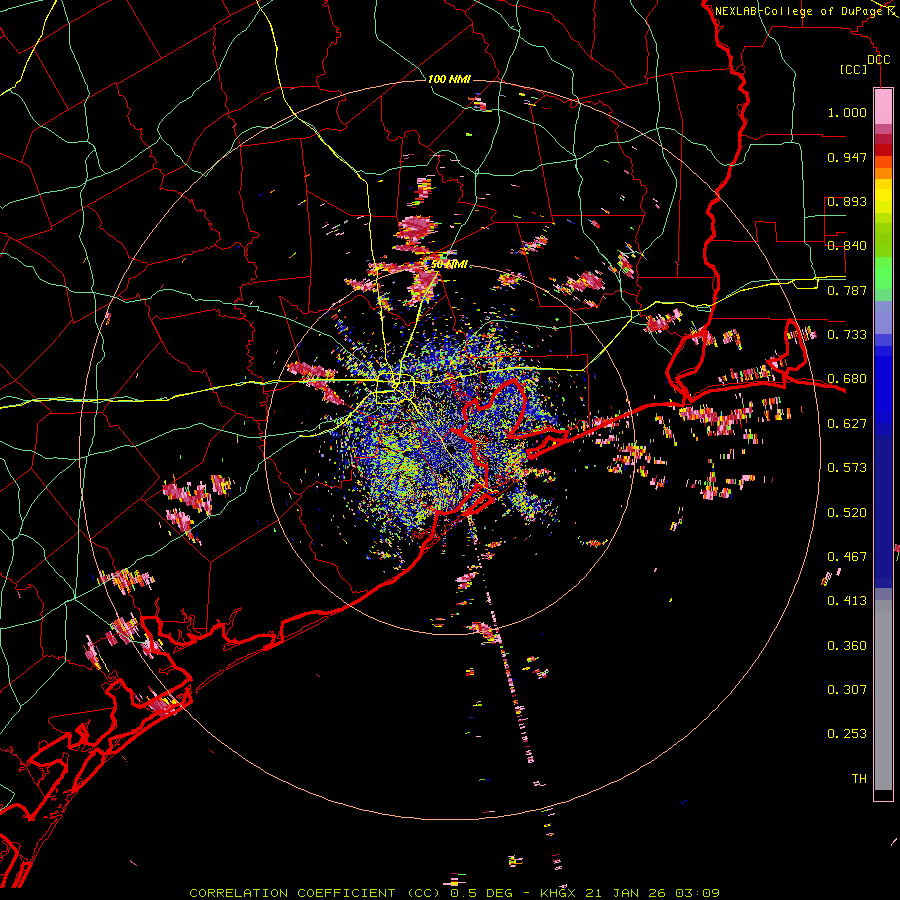Click the 0.573 legend value

click(847, 468)
